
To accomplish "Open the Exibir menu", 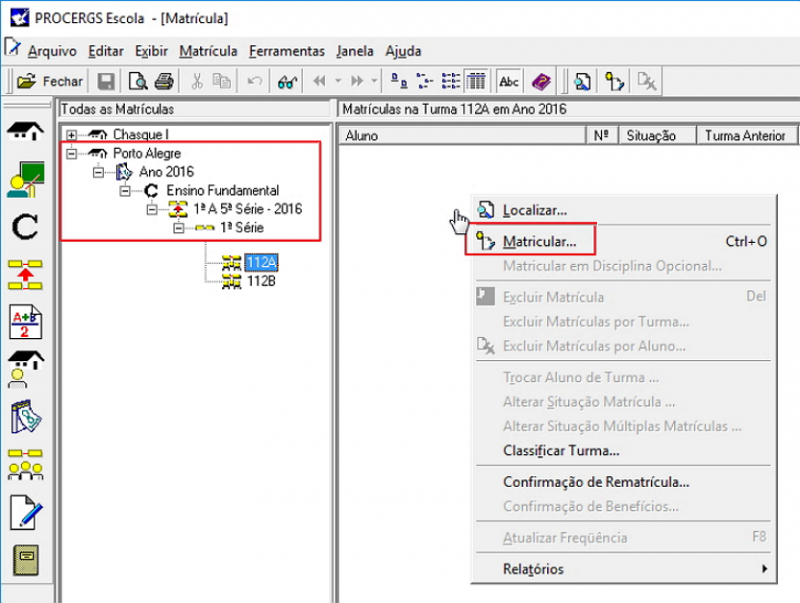I will coord(151,51).
